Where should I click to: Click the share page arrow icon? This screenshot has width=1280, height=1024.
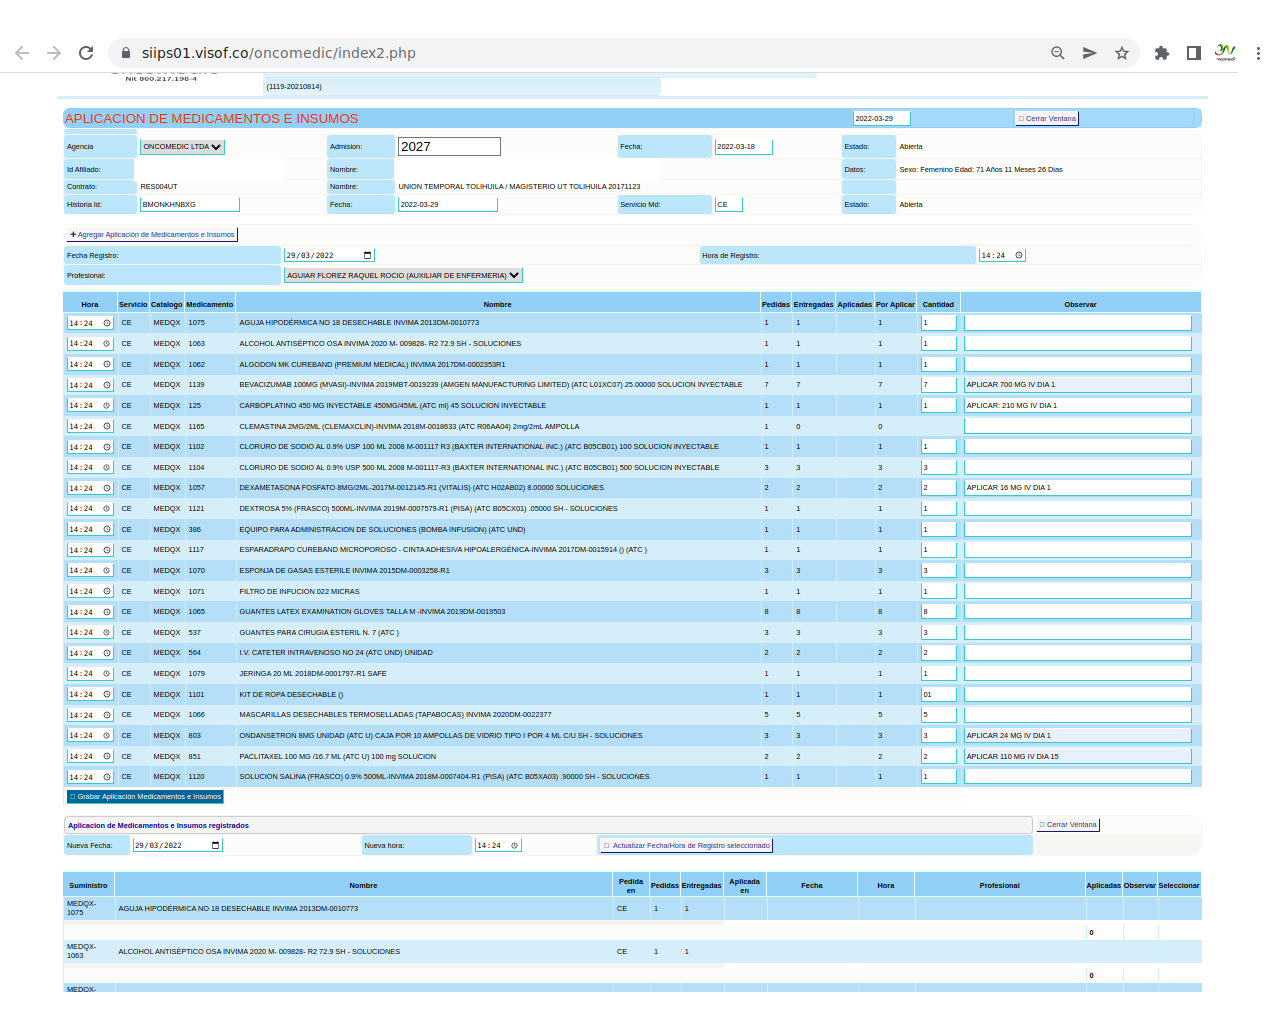coord(1089,53)
